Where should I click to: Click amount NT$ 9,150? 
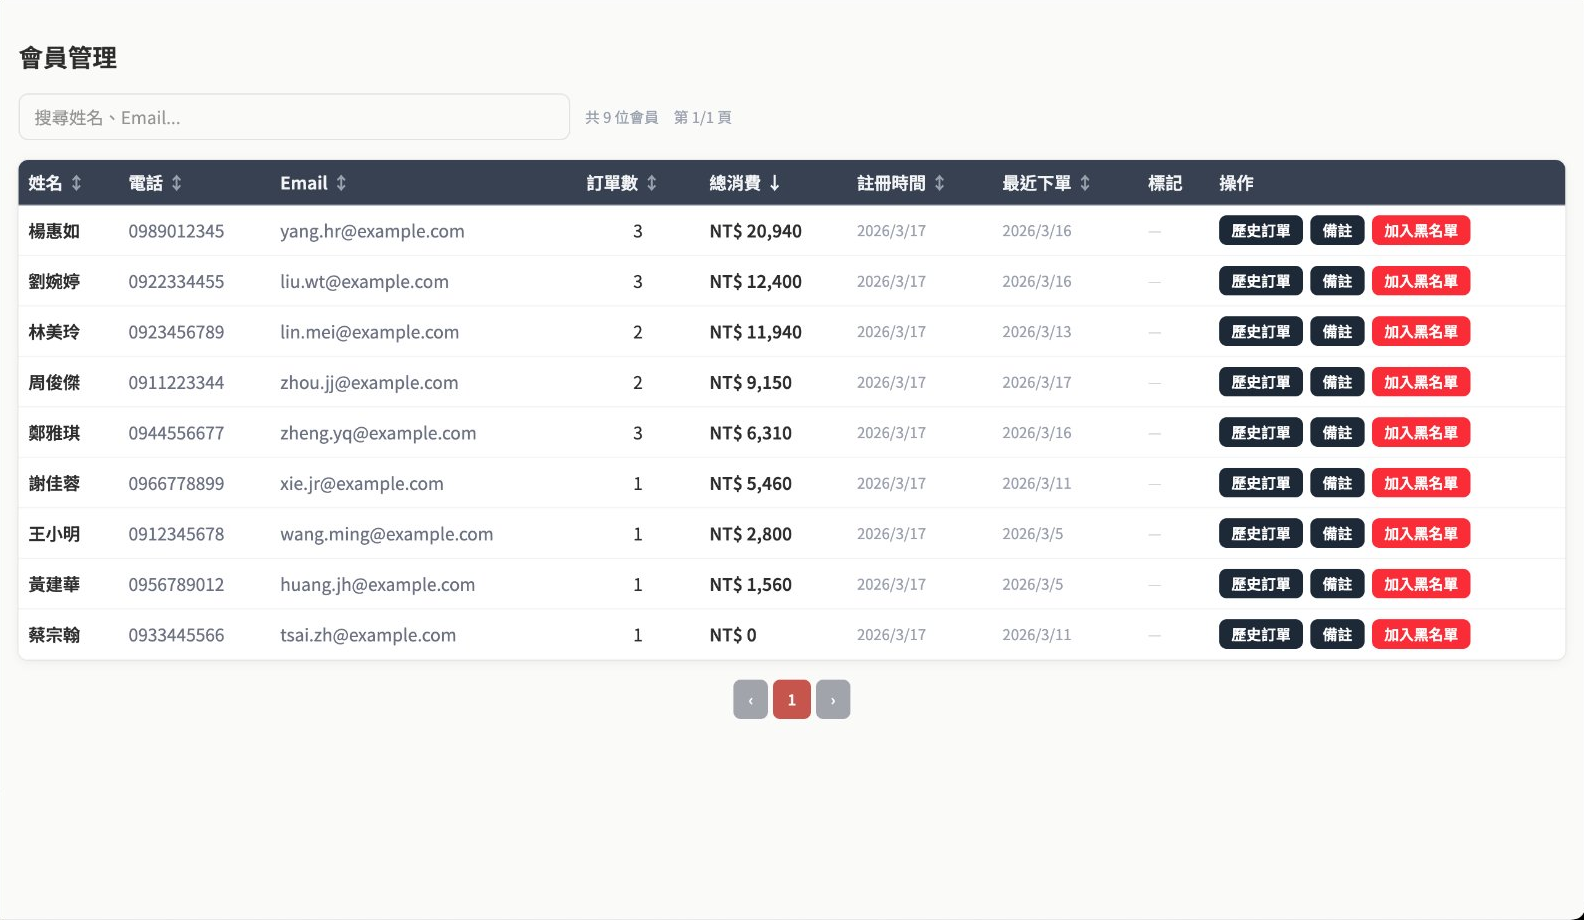[x=750, y=382]
